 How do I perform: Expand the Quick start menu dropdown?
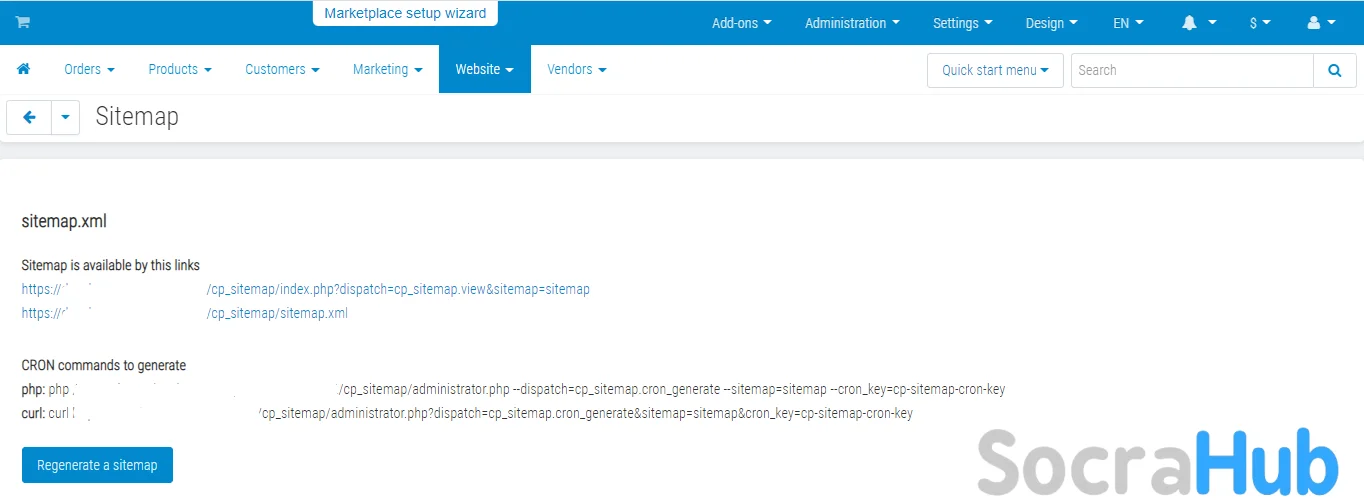pos(995,70)
